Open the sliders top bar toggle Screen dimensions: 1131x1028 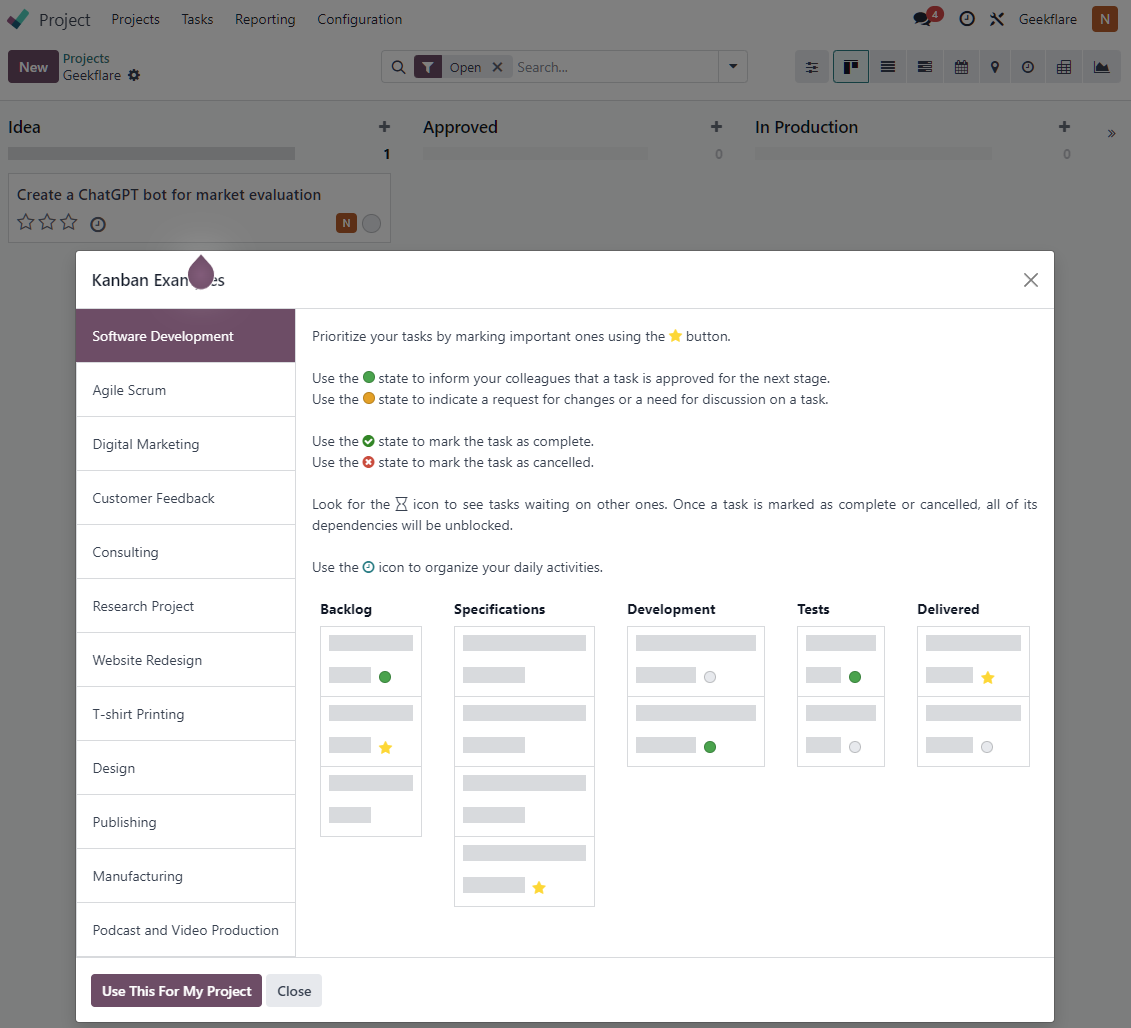pos(812,67)
